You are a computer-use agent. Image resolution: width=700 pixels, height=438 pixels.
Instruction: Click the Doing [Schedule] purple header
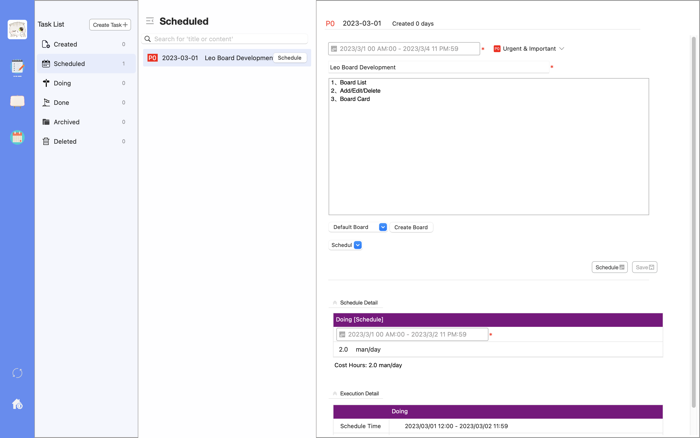coord(498,320)
